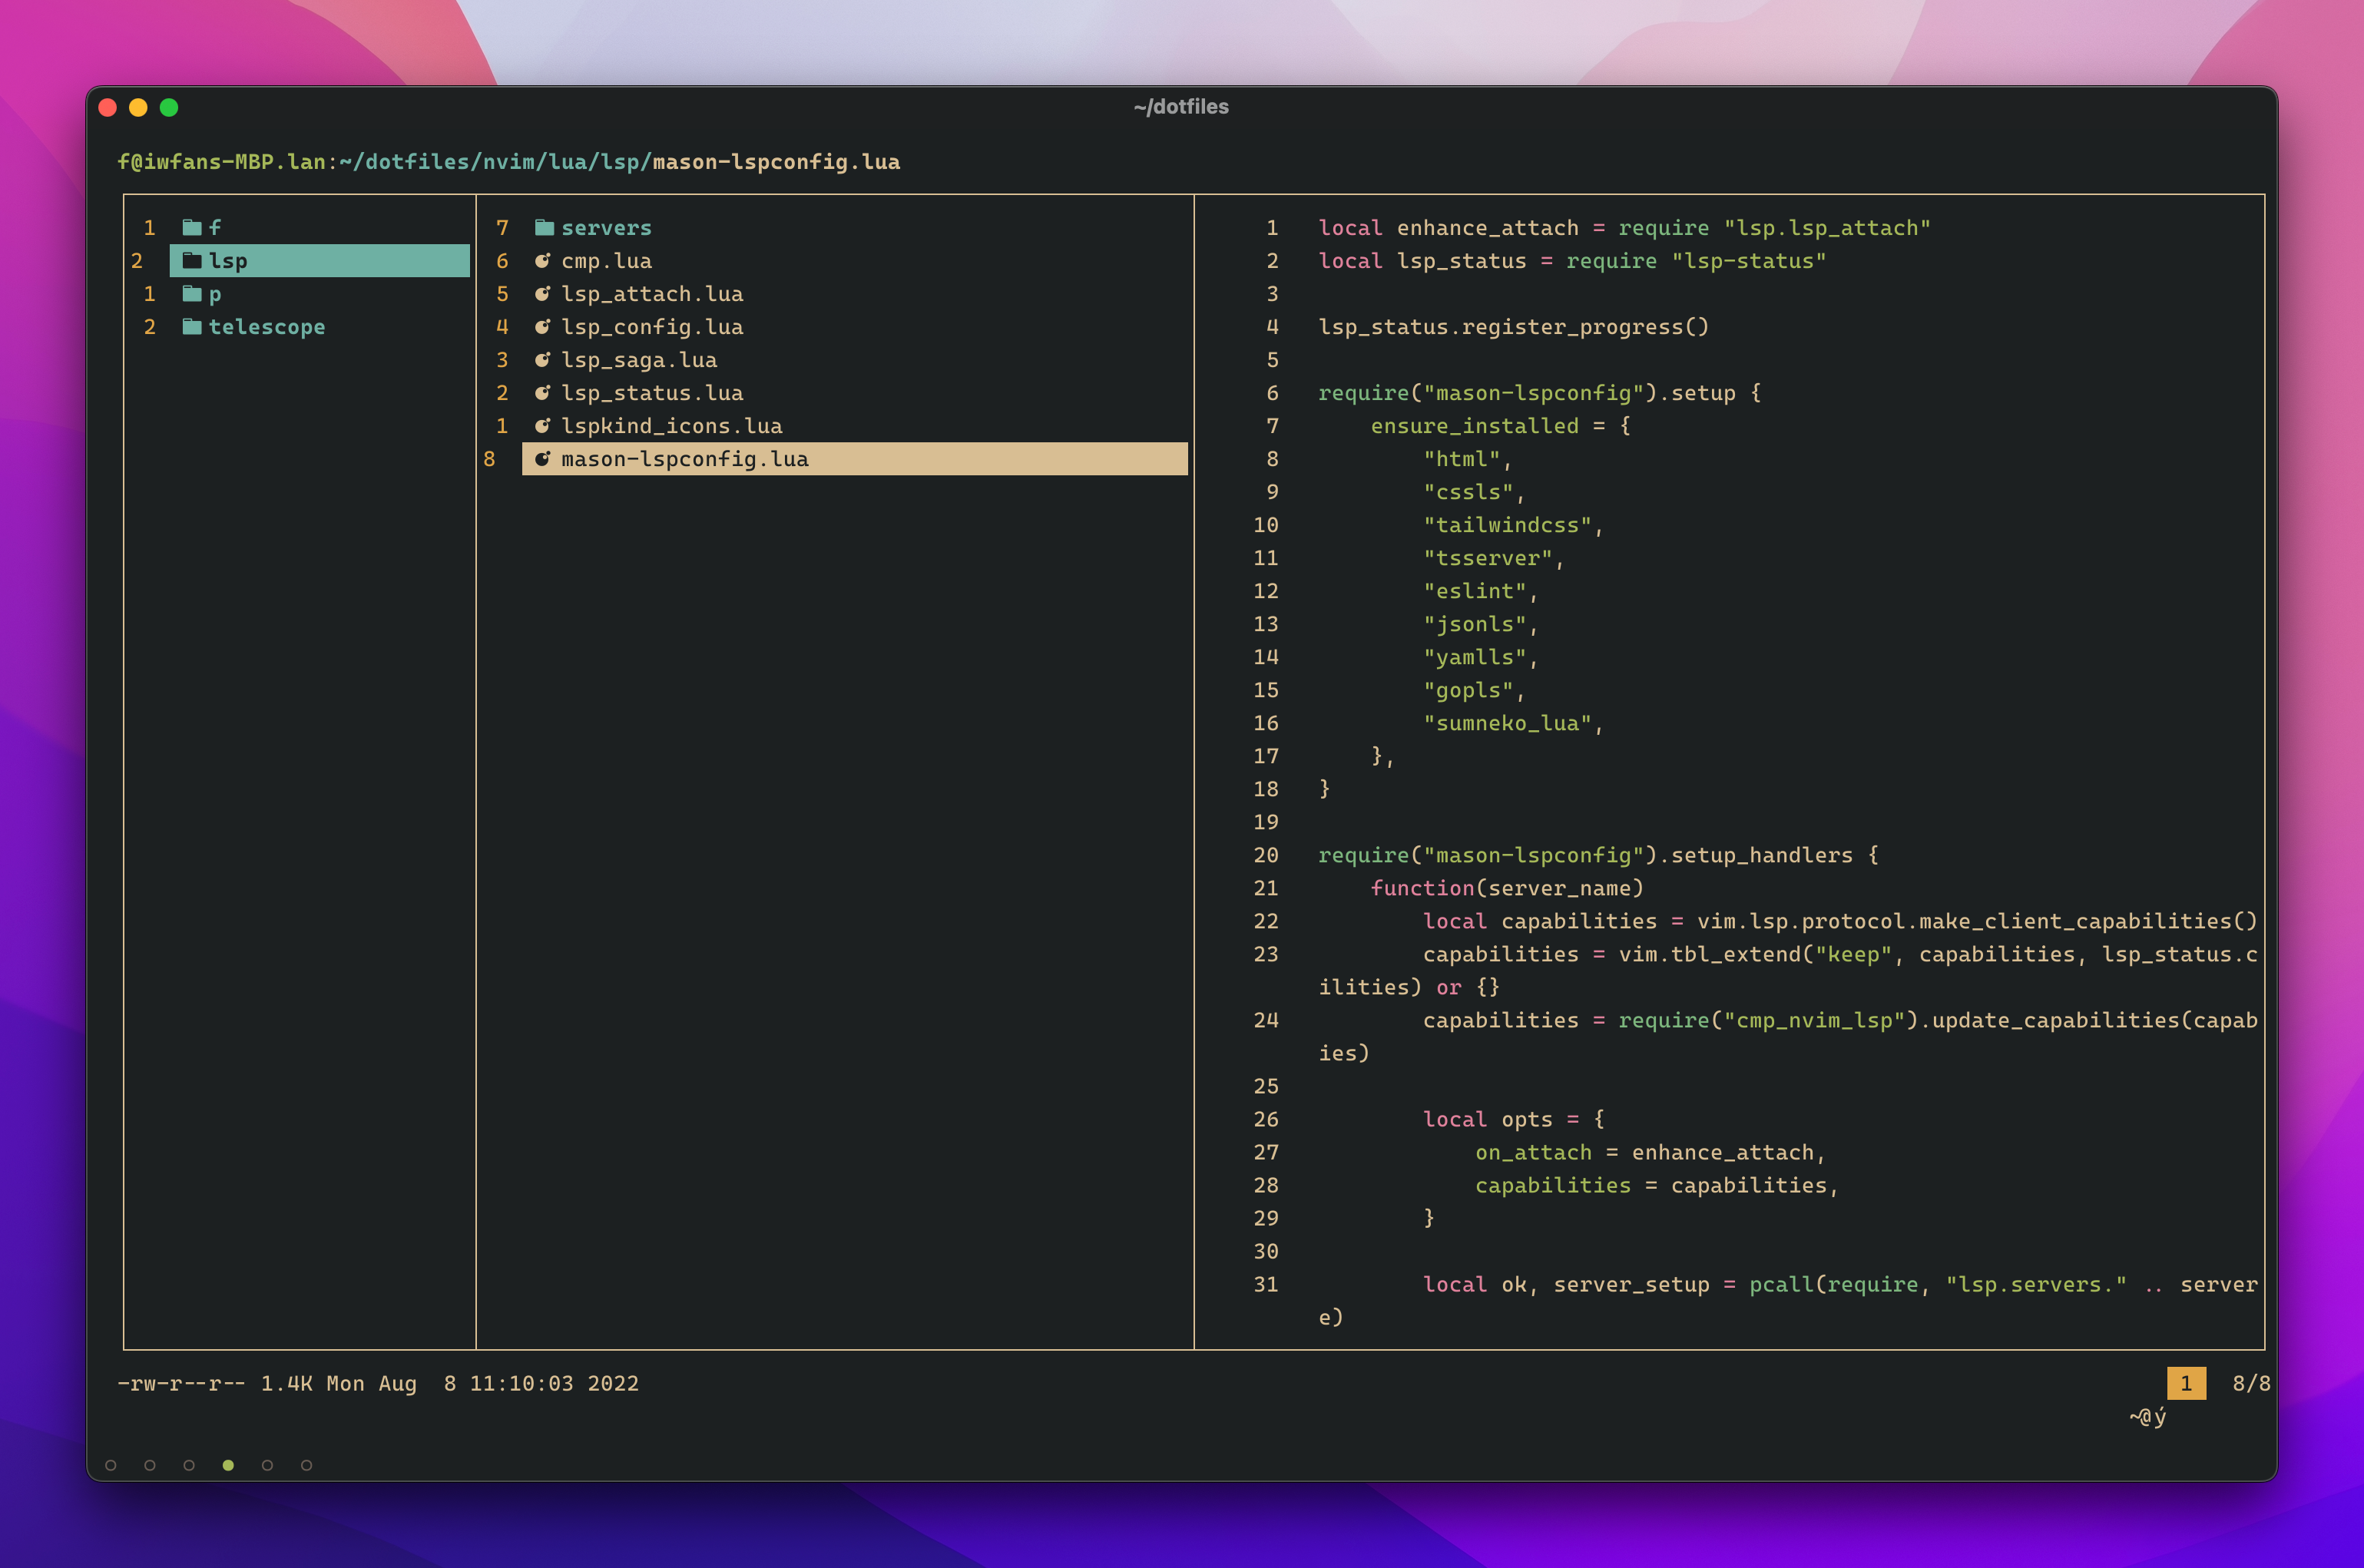Open the lsp_status.lua file entry

(651, 393)
